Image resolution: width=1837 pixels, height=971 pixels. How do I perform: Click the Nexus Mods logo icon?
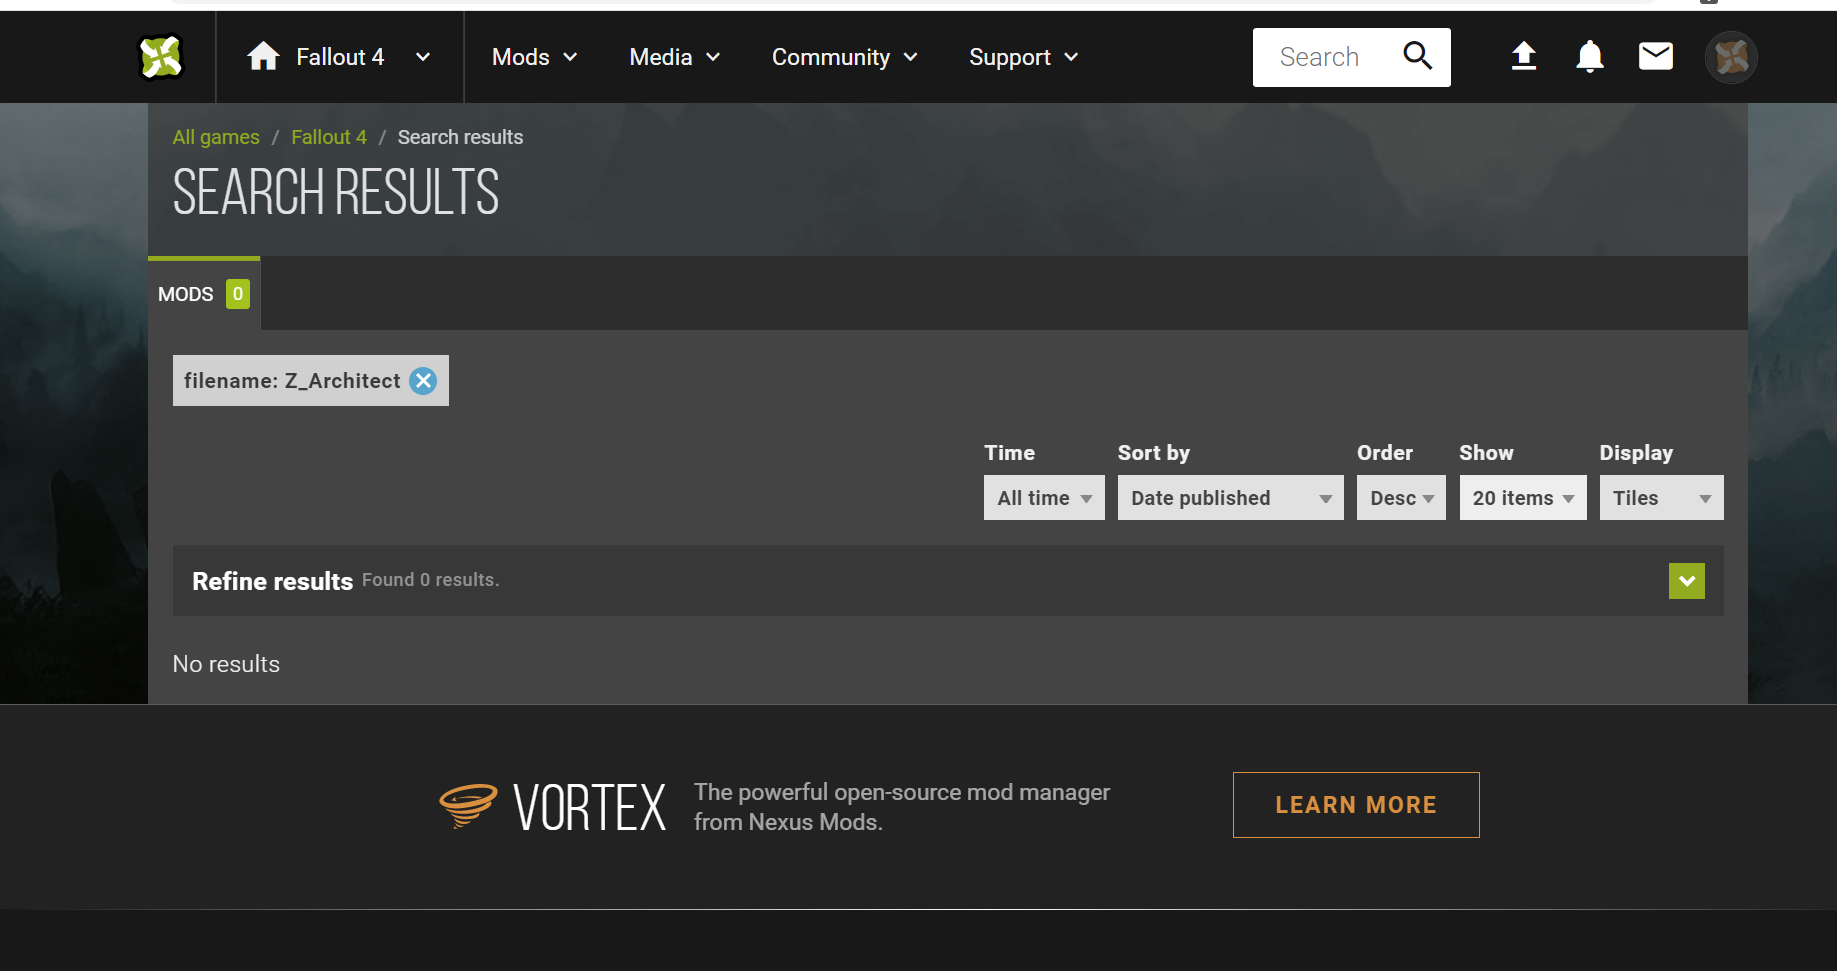pos(161,57)
